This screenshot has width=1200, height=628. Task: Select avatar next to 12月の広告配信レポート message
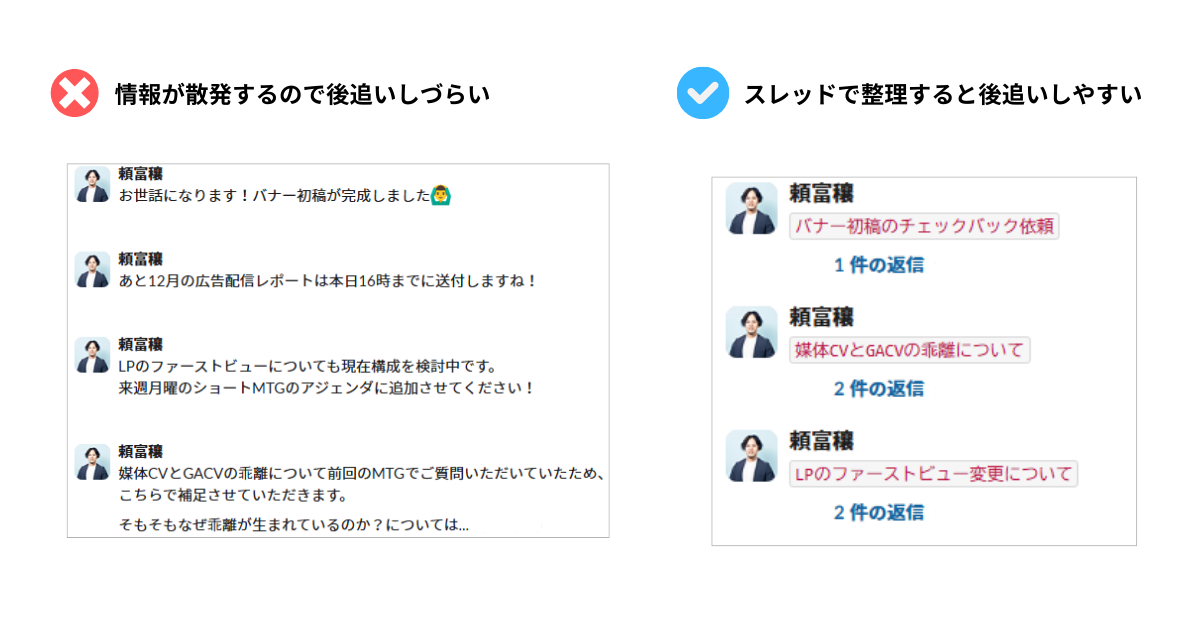click(x=92, y=270)
